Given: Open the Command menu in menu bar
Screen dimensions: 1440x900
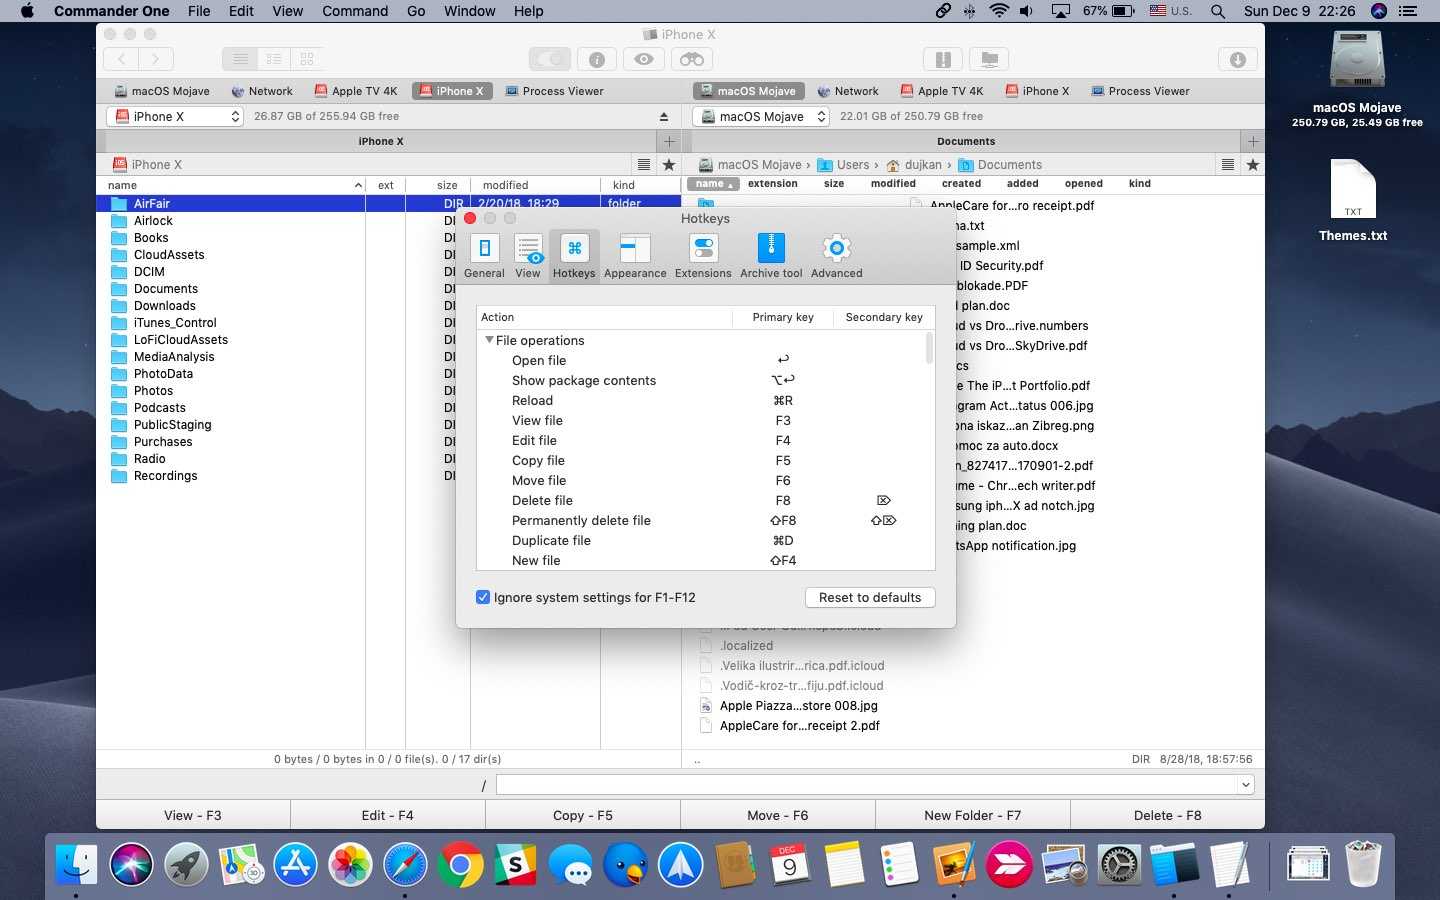Looking at the screenshot, I should pyautogui.click(x=354, y=11).
